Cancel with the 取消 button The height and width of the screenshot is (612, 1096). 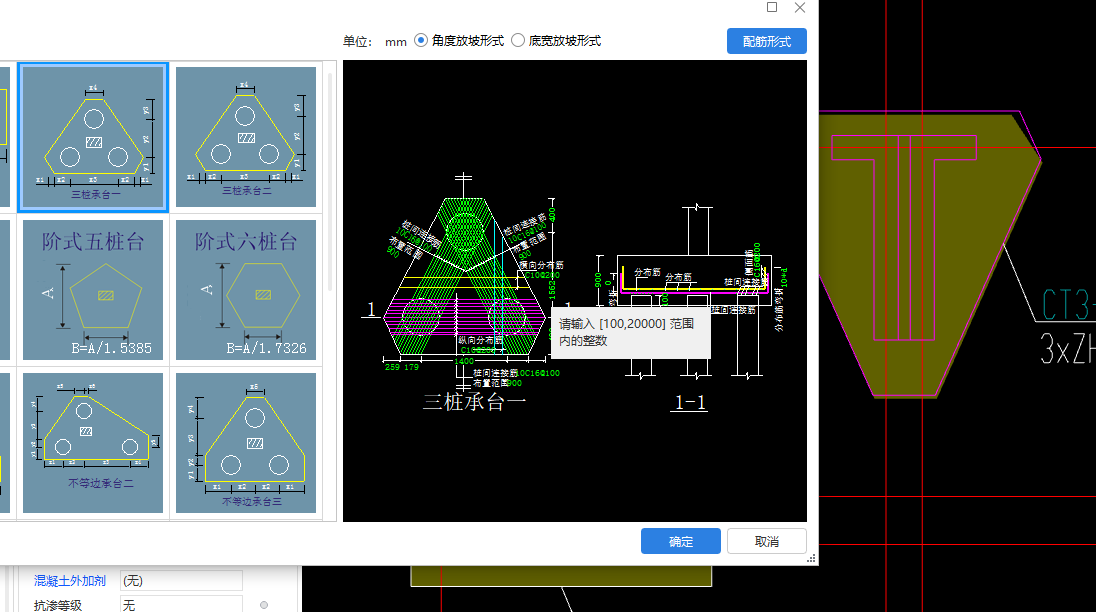click(767, 541)
